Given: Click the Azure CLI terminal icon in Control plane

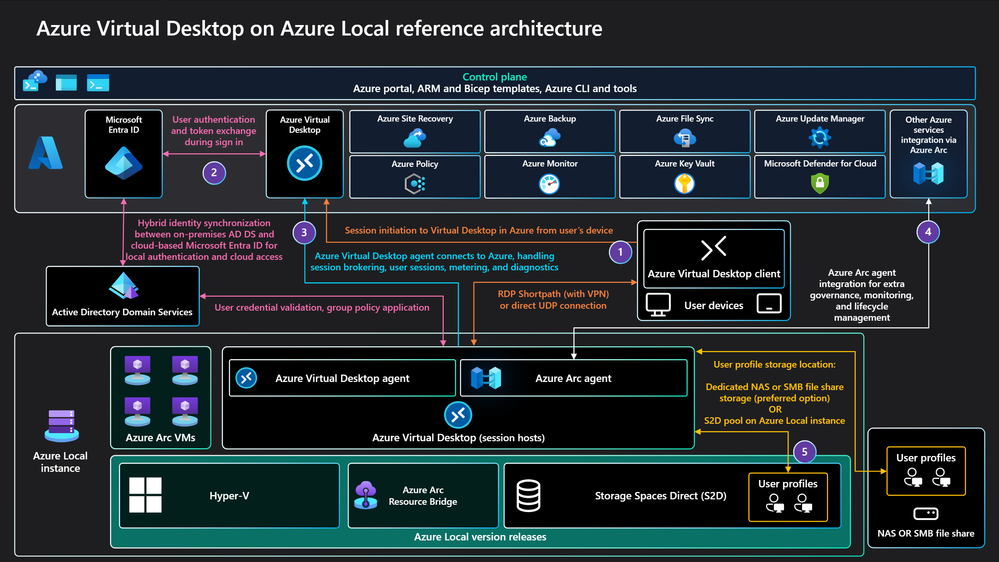Looking at the screenshot, I should tap(98, 83).
